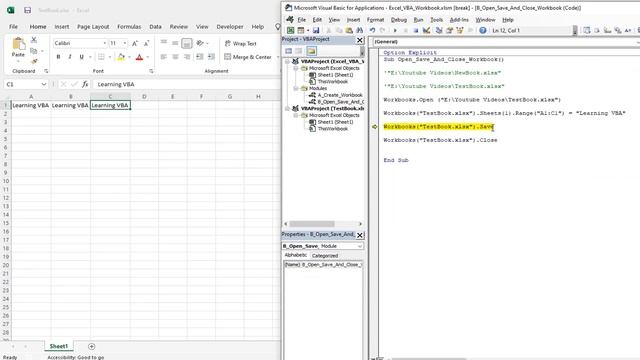Open the Font Color dropdown arrow
Screen dimensions: 640x360
pyautogui.click(x=147, y=57)
